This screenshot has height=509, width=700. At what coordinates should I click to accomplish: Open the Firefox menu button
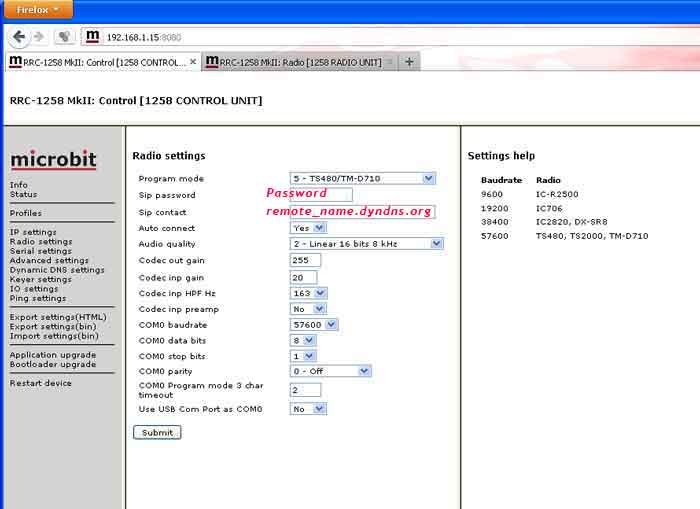tap(38, 9)
